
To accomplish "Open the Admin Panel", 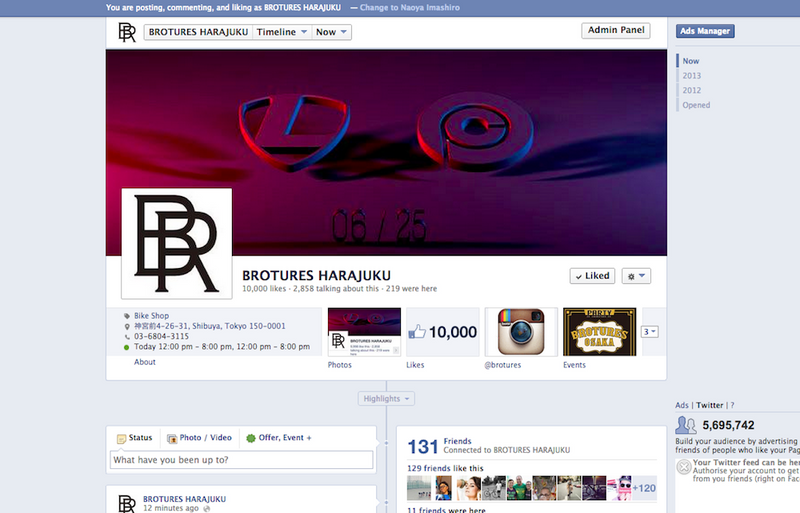I will point(616,30).
